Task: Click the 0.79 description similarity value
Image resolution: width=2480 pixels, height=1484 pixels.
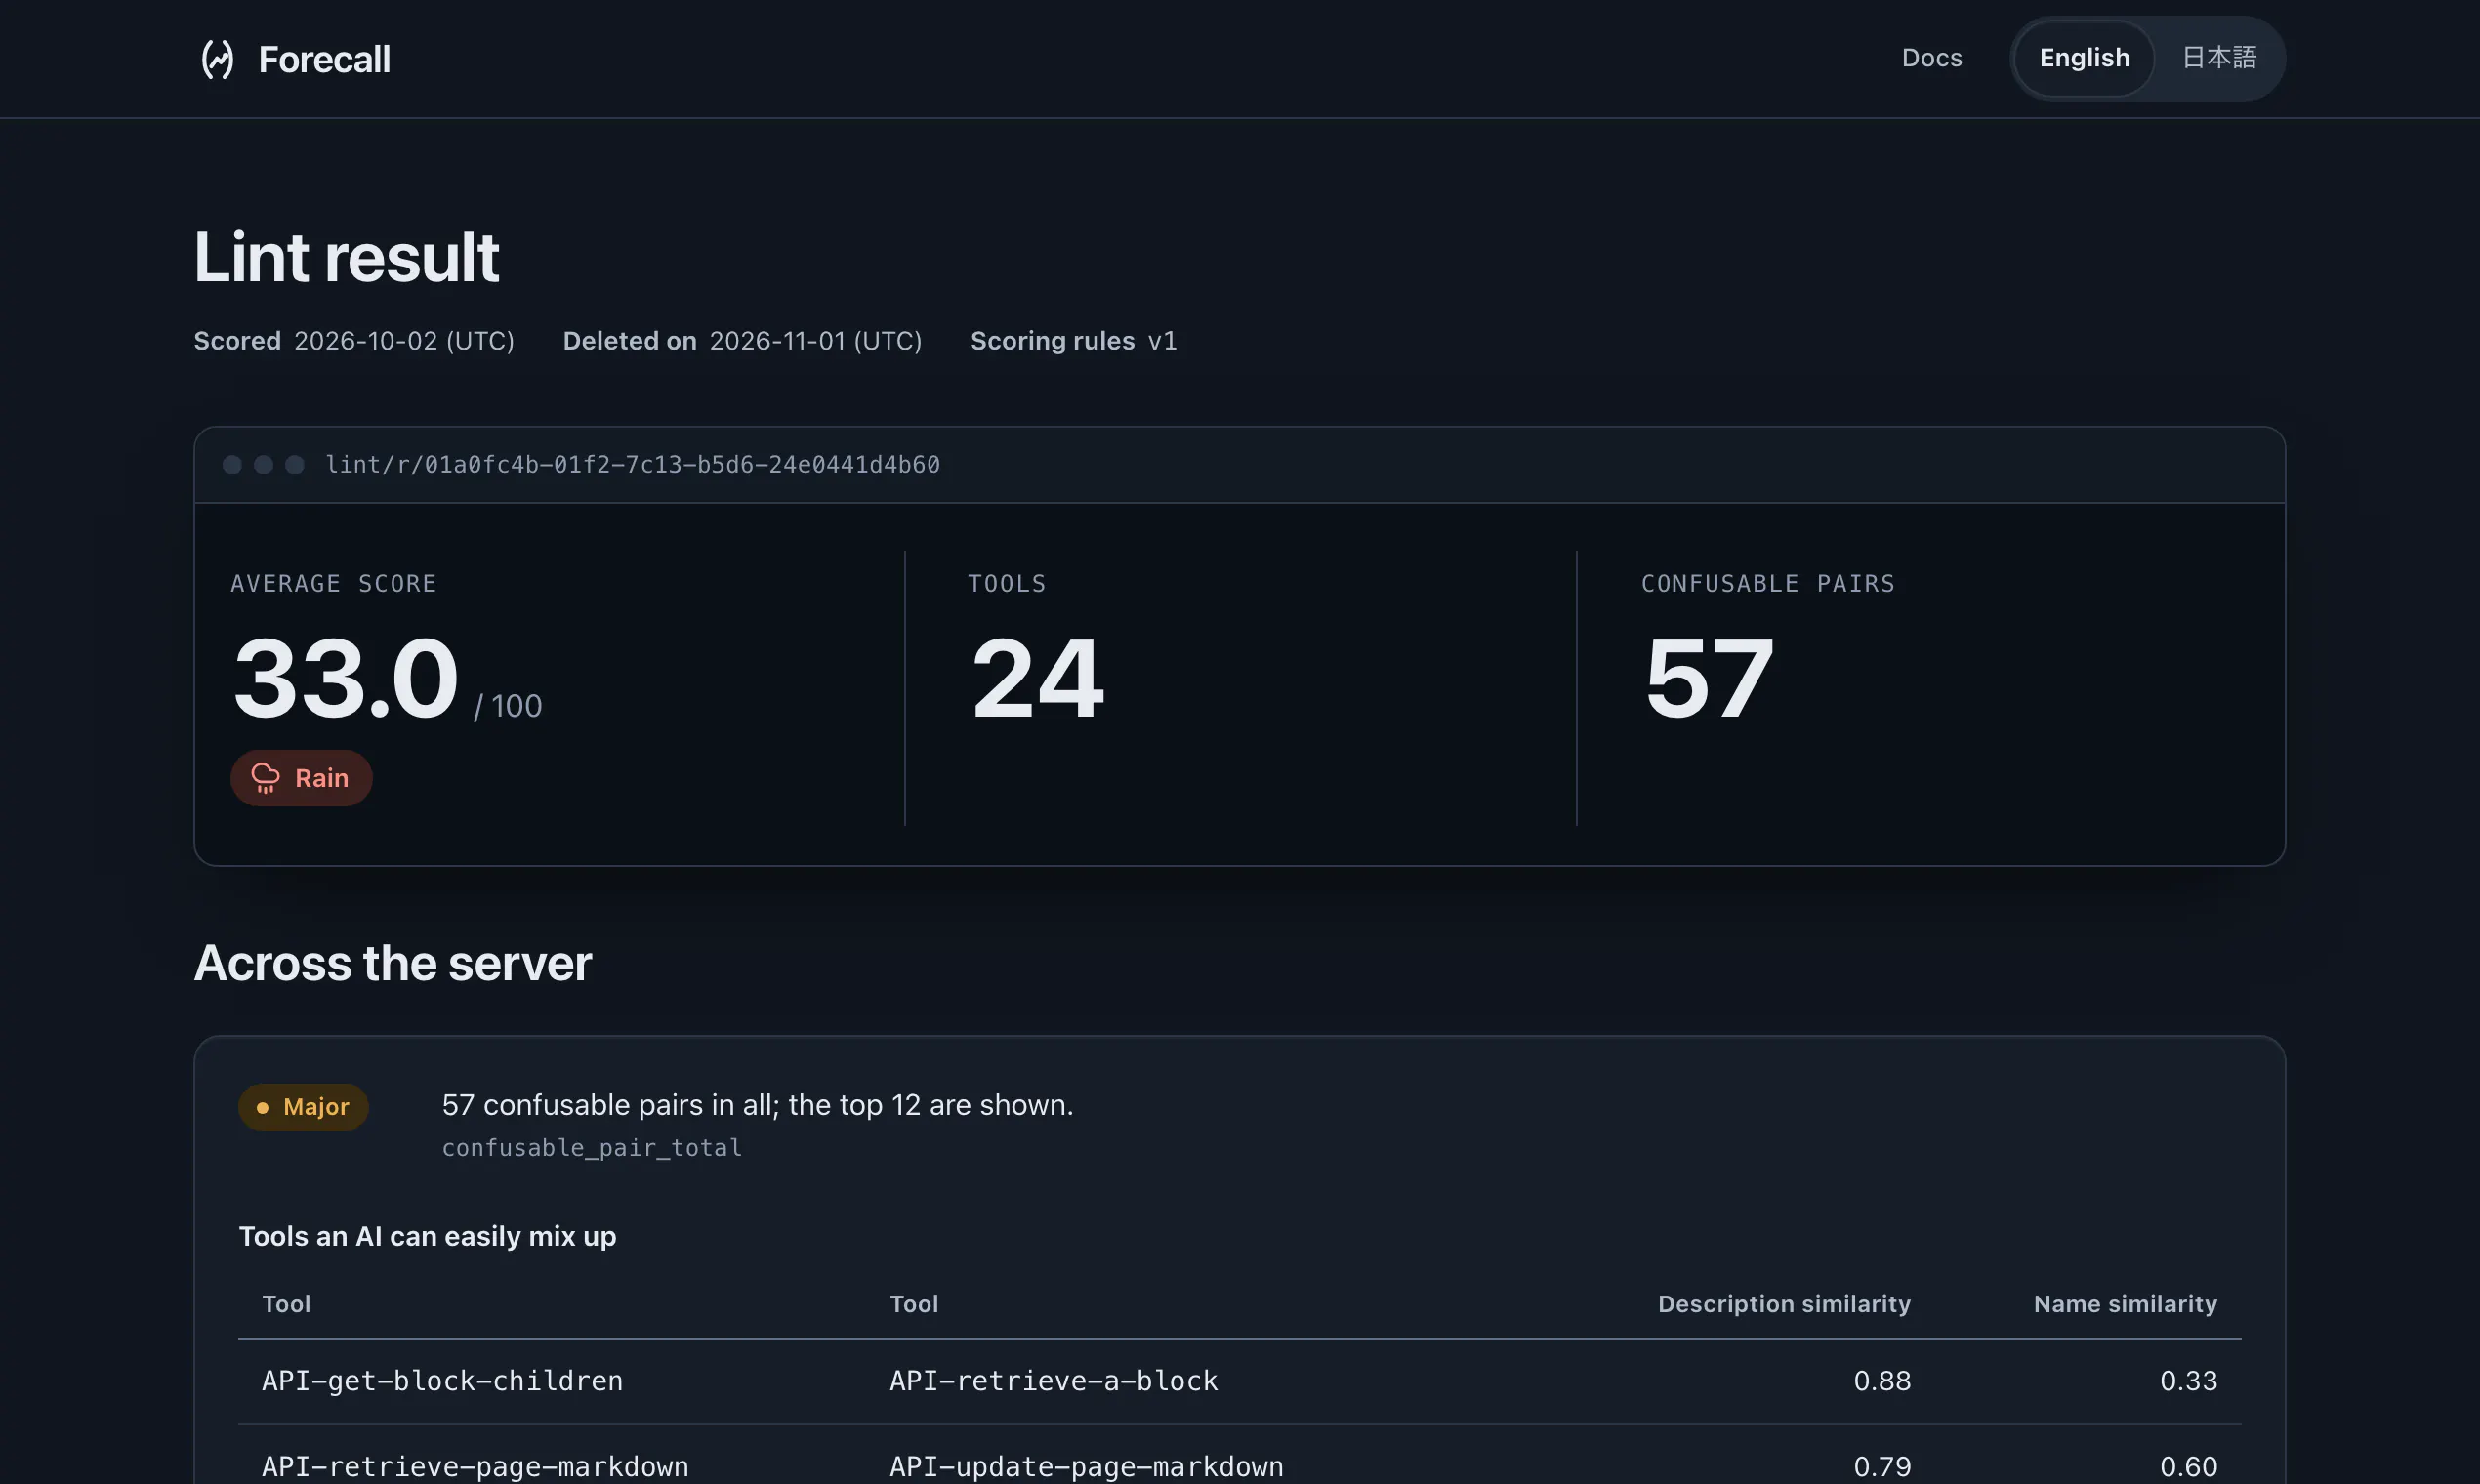Action: (x=1882, y=1467)
